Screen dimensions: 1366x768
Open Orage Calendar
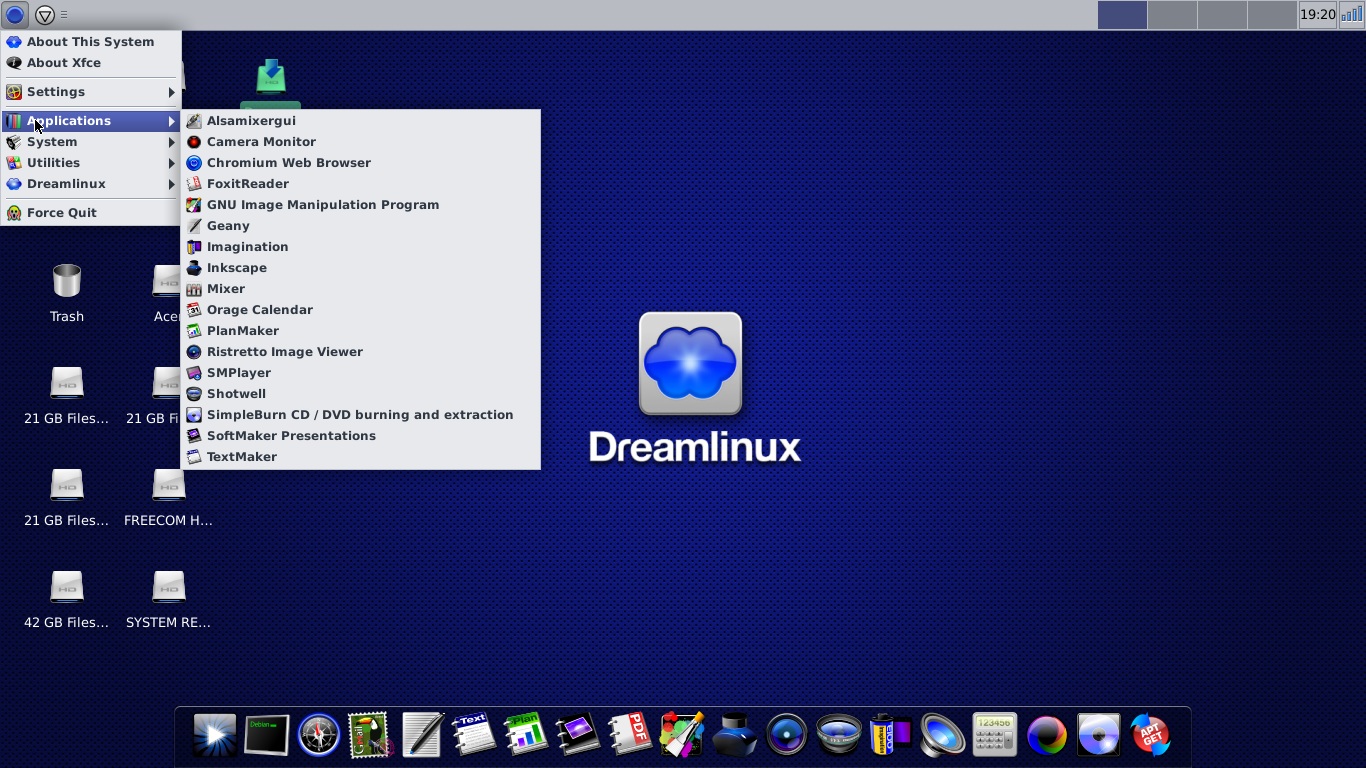point(361,310)
